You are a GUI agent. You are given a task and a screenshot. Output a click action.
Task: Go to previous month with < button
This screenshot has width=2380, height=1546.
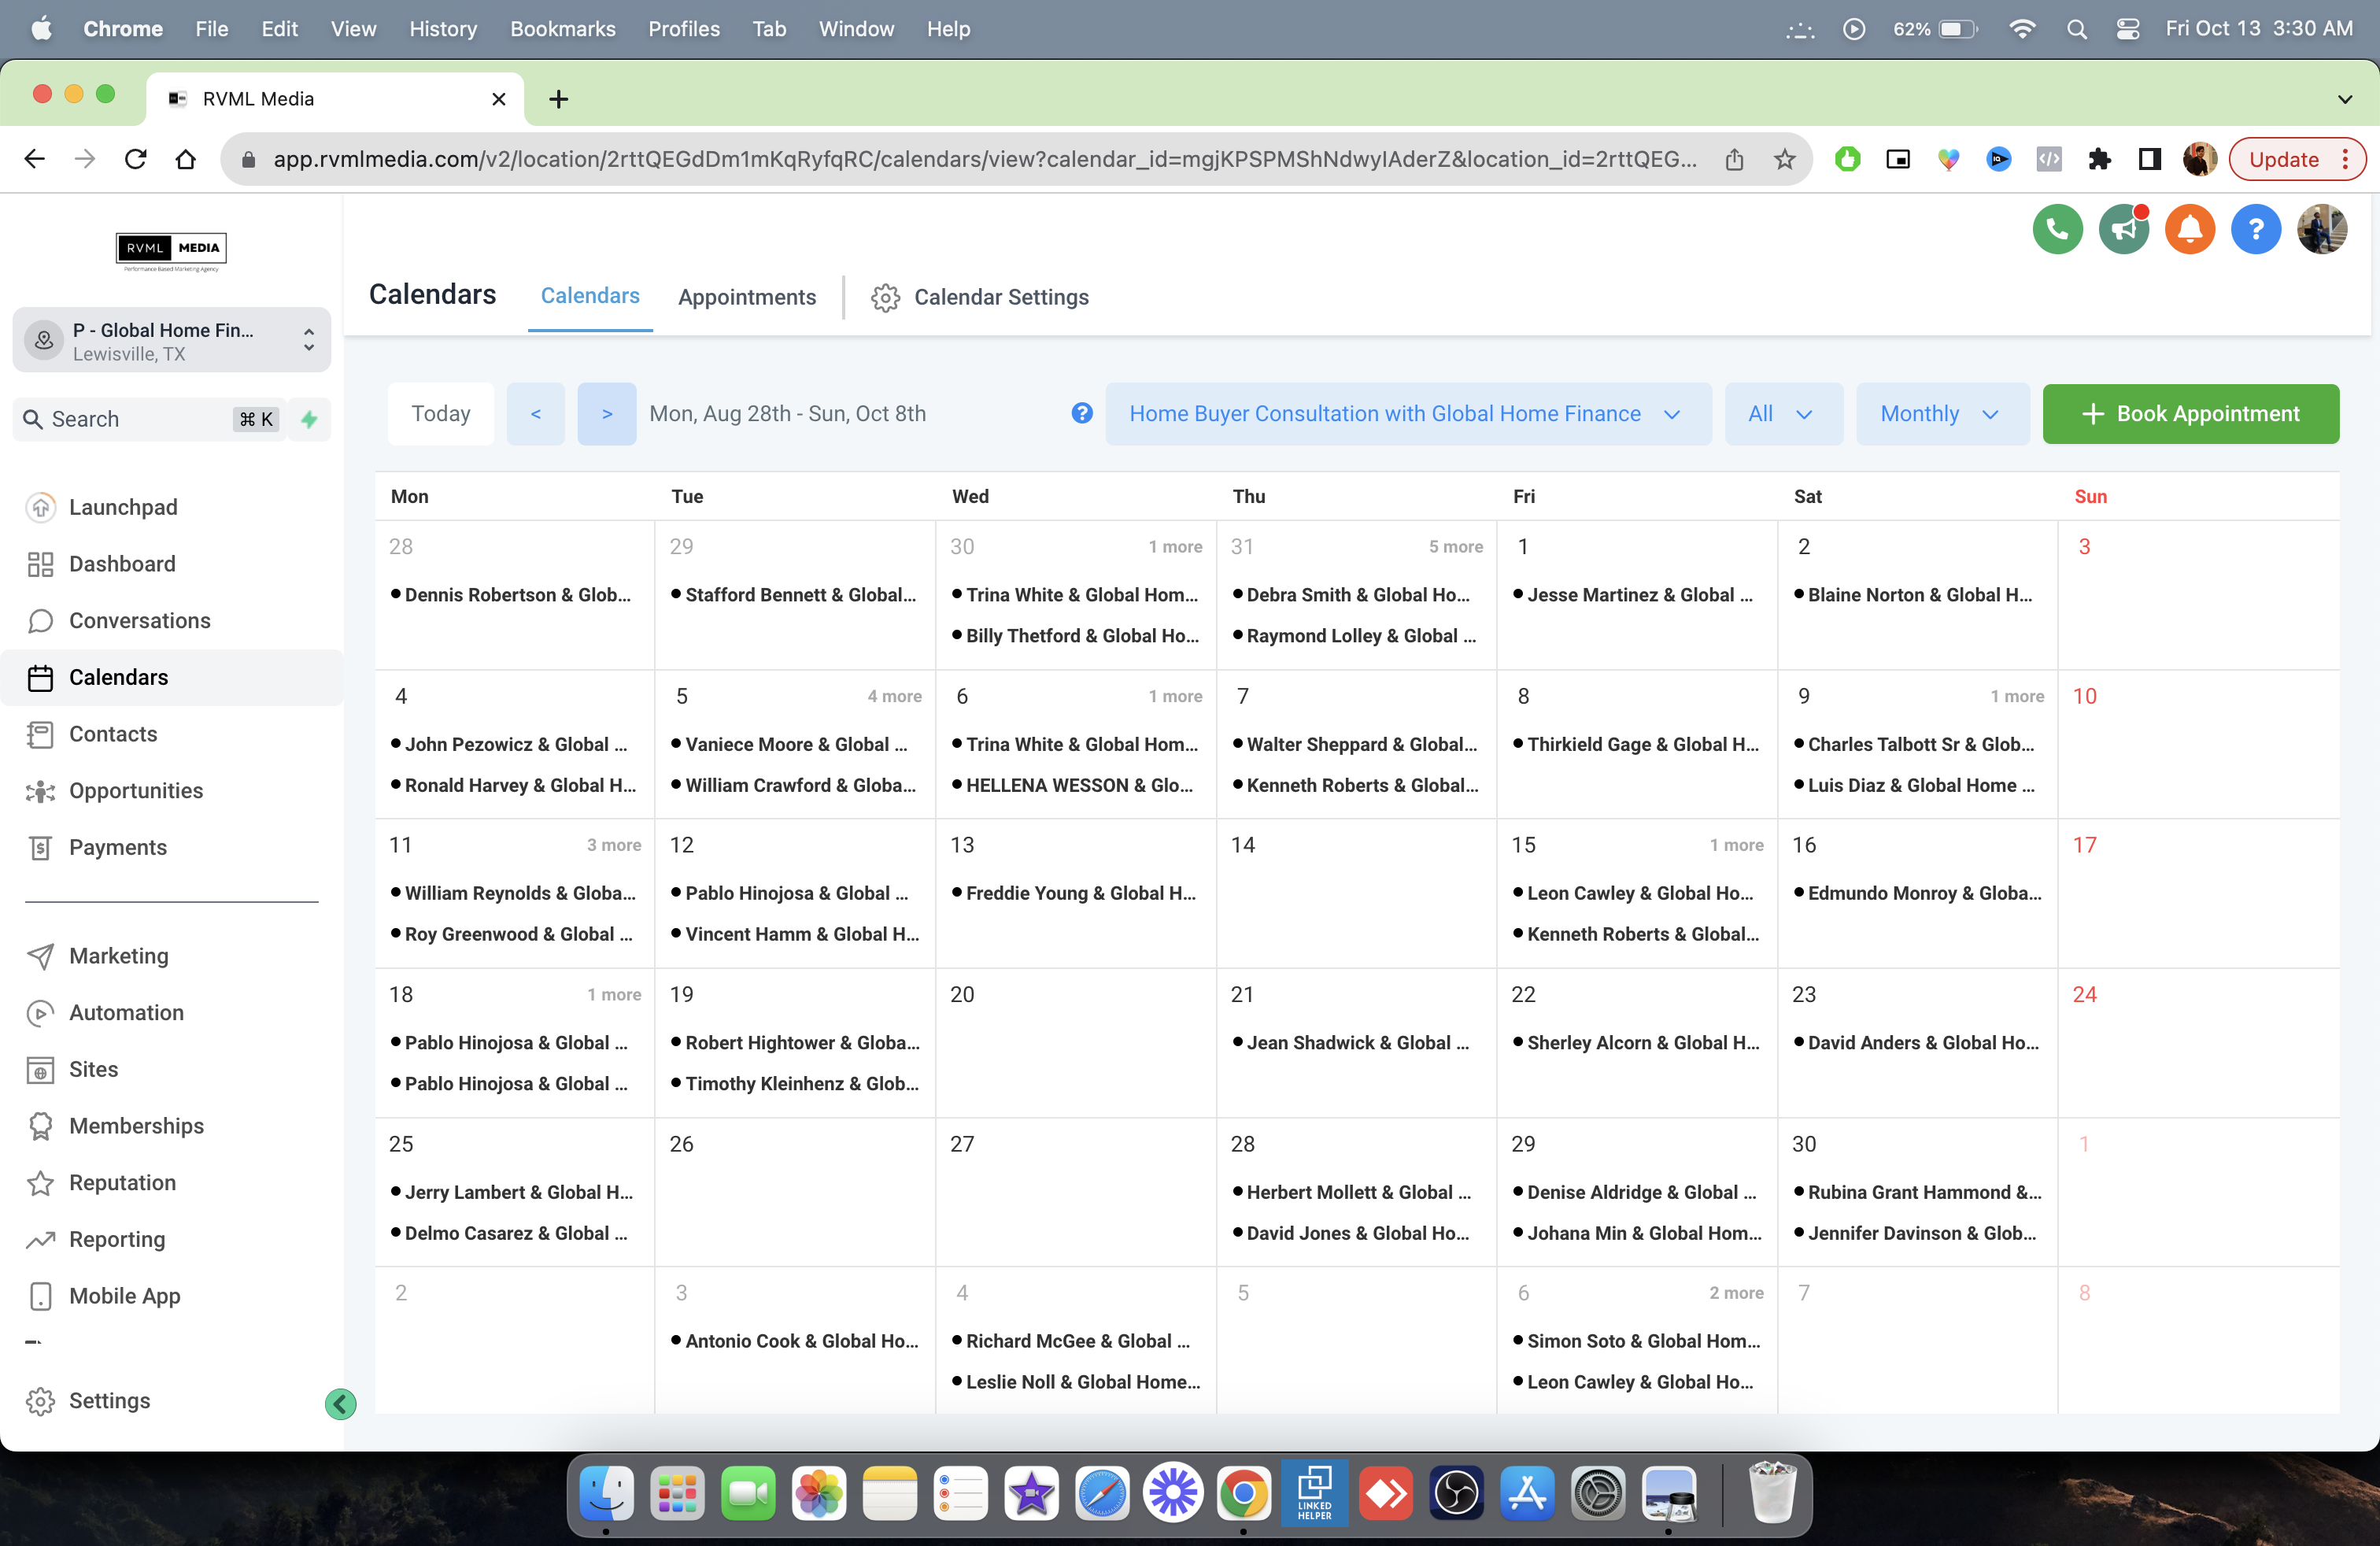[535, 413]
